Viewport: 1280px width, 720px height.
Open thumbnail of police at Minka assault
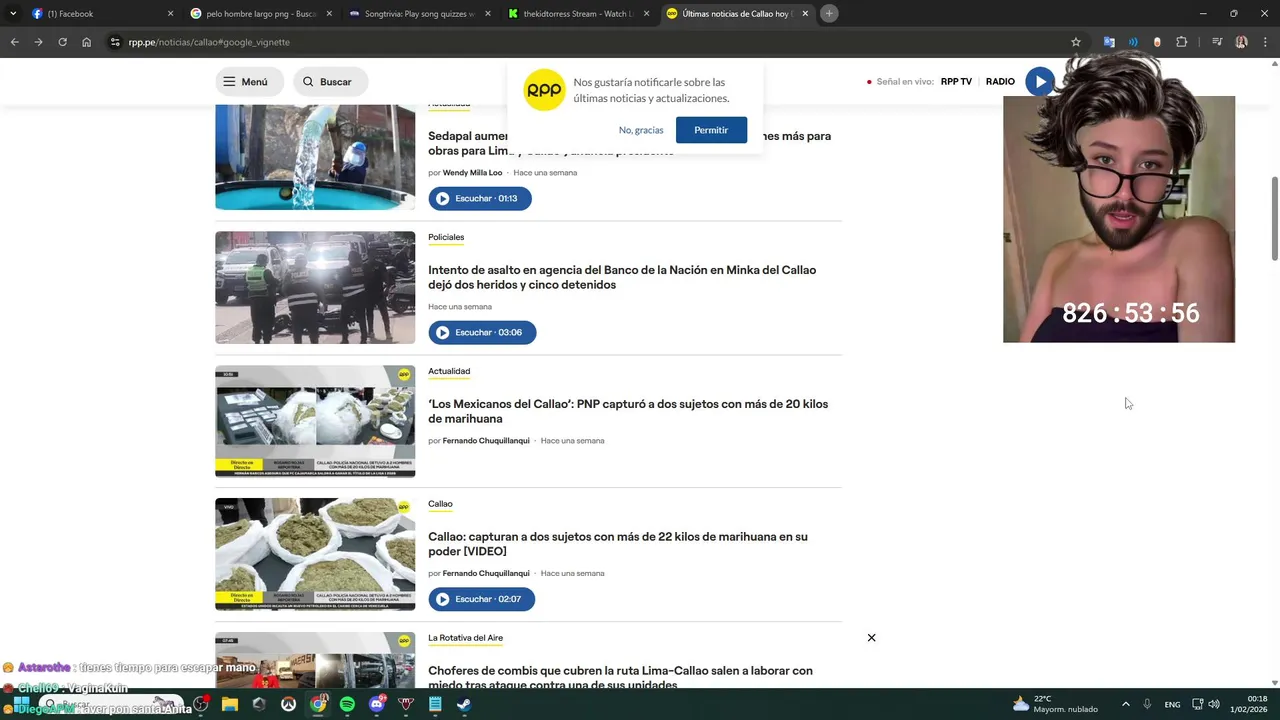tap(315, 288)
